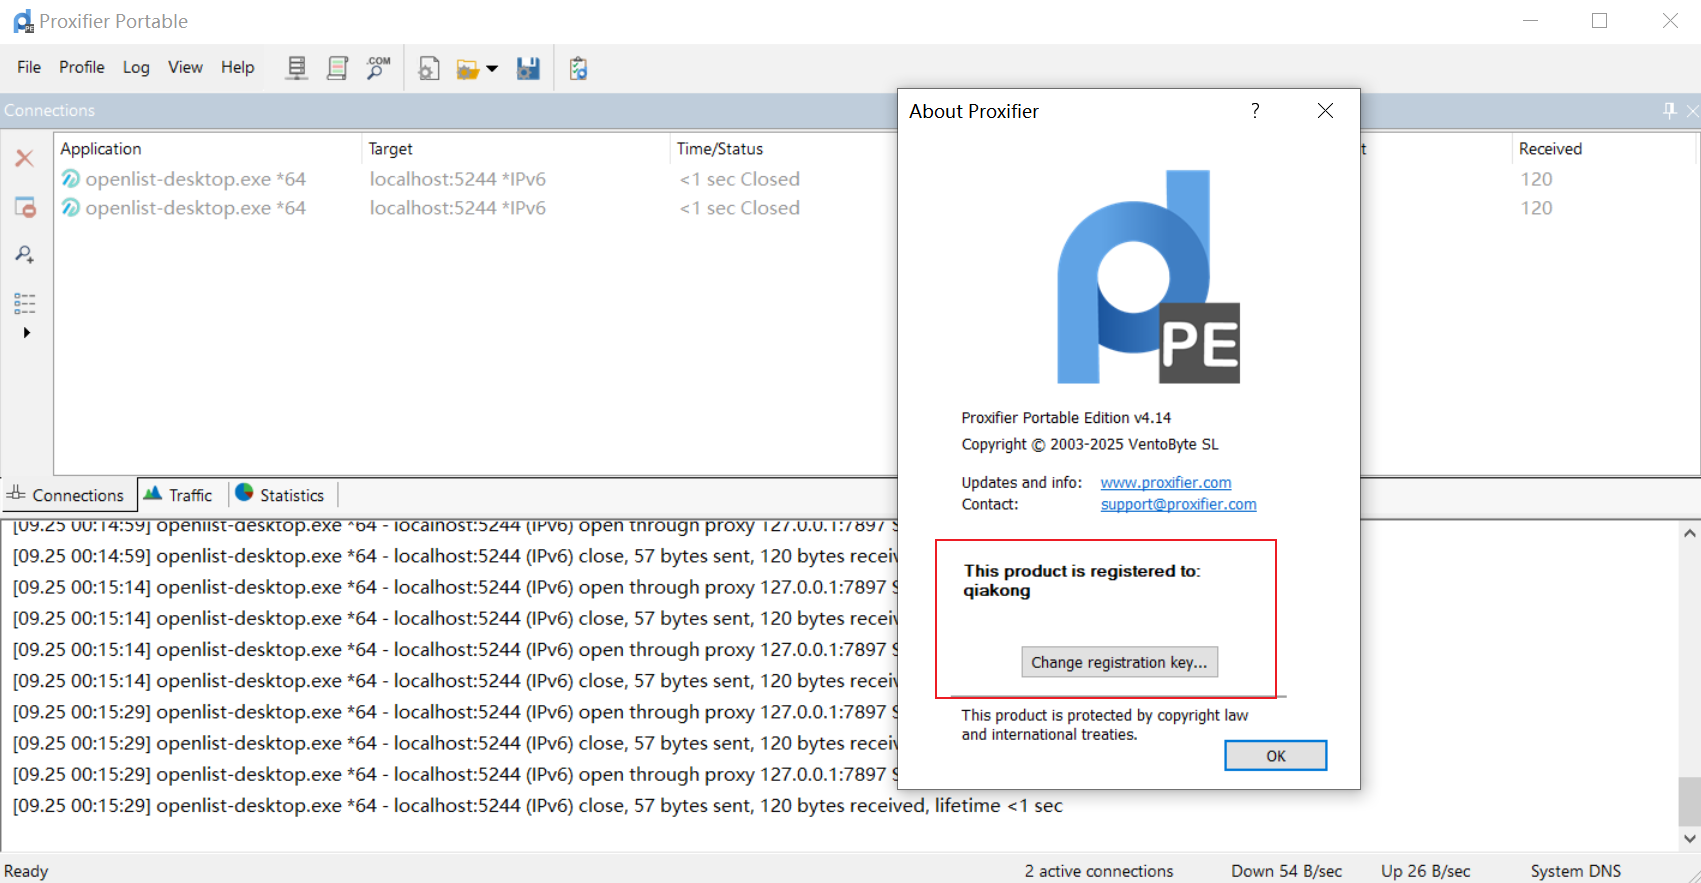This screenshot has height=883, width=1701.
Task: Click the 'Ready' status bar text
Action: click(26, 871)
